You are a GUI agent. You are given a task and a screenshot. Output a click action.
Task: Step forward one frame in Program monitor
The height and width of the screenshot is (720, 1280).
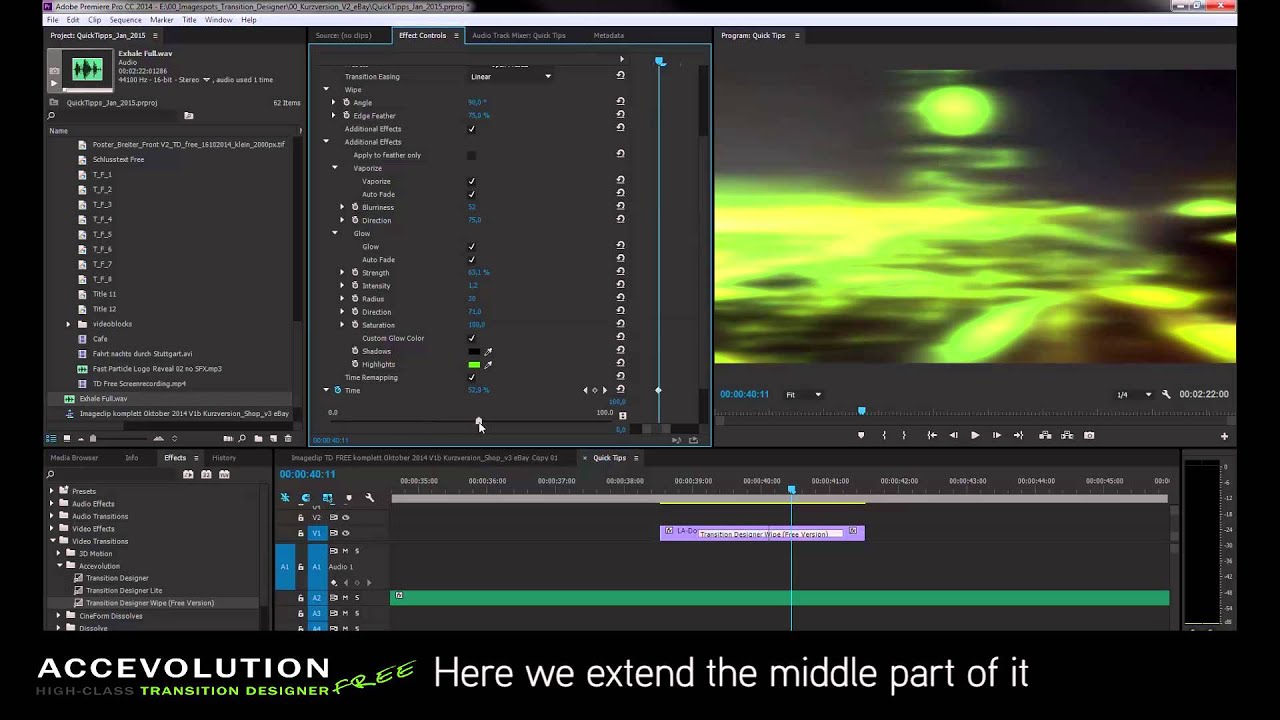tap(997, 435)
